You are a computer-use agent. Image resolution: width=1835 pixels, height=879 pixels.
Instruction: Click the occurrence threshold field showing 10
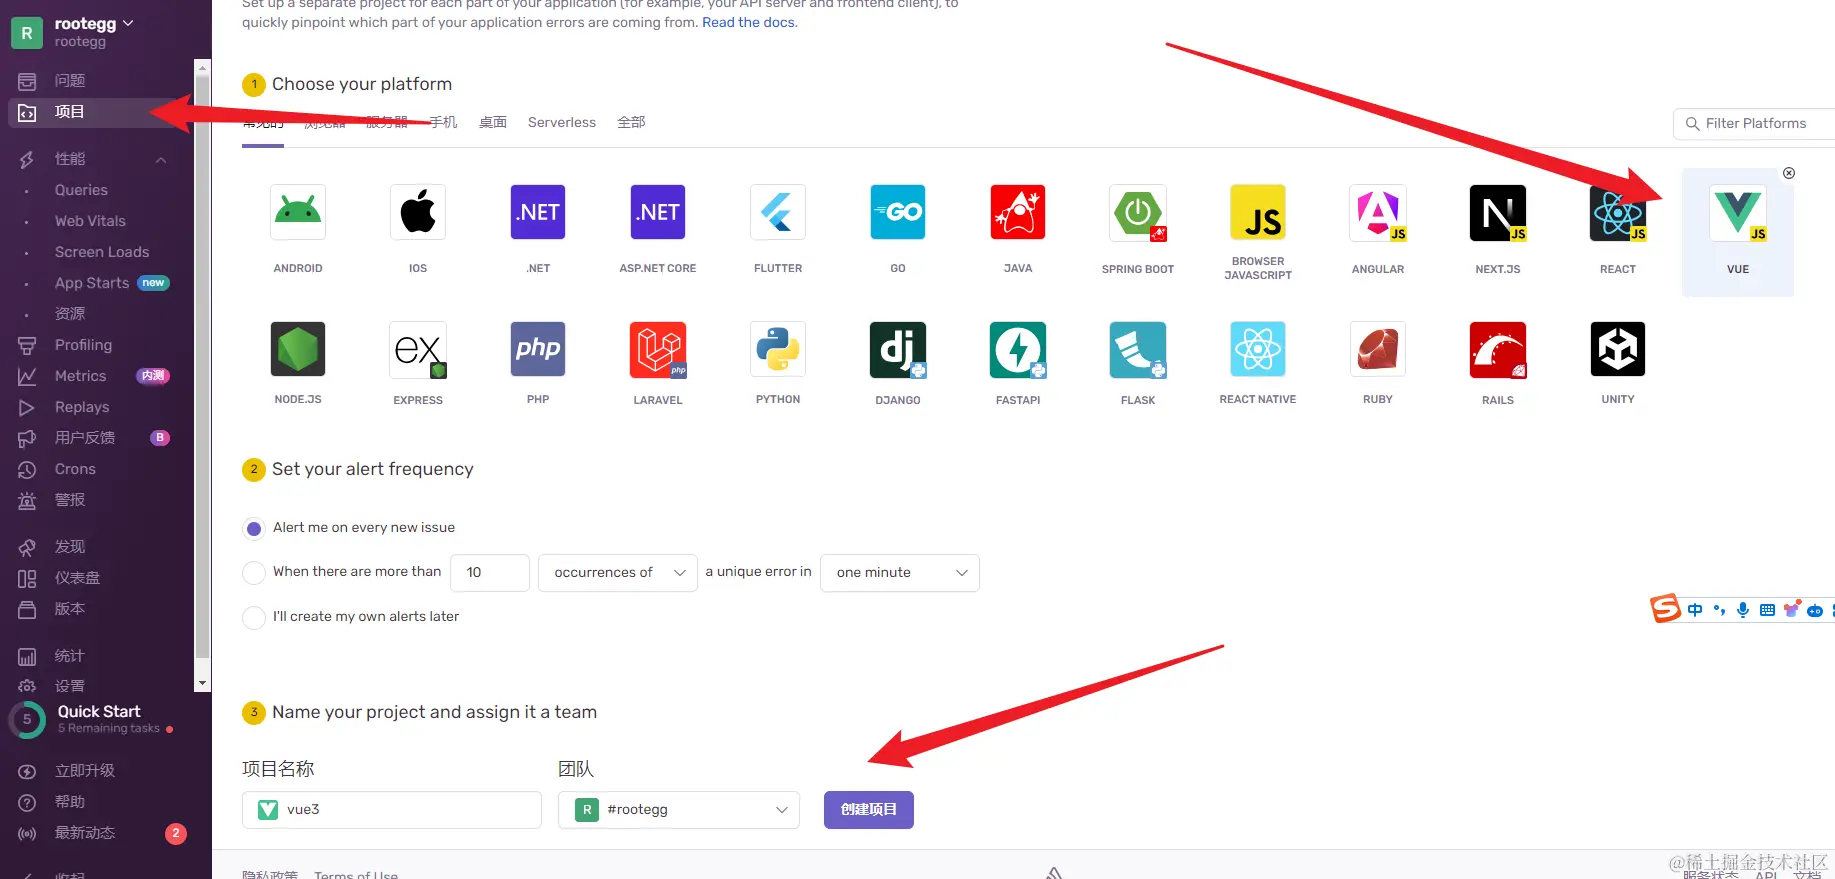click(x=490, y=573)
